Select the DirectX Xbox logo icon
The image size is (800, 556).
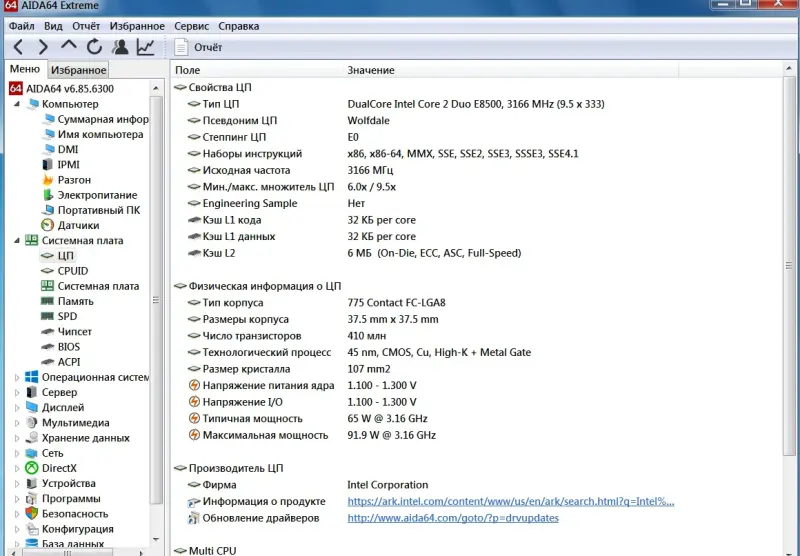pos(32,468)
